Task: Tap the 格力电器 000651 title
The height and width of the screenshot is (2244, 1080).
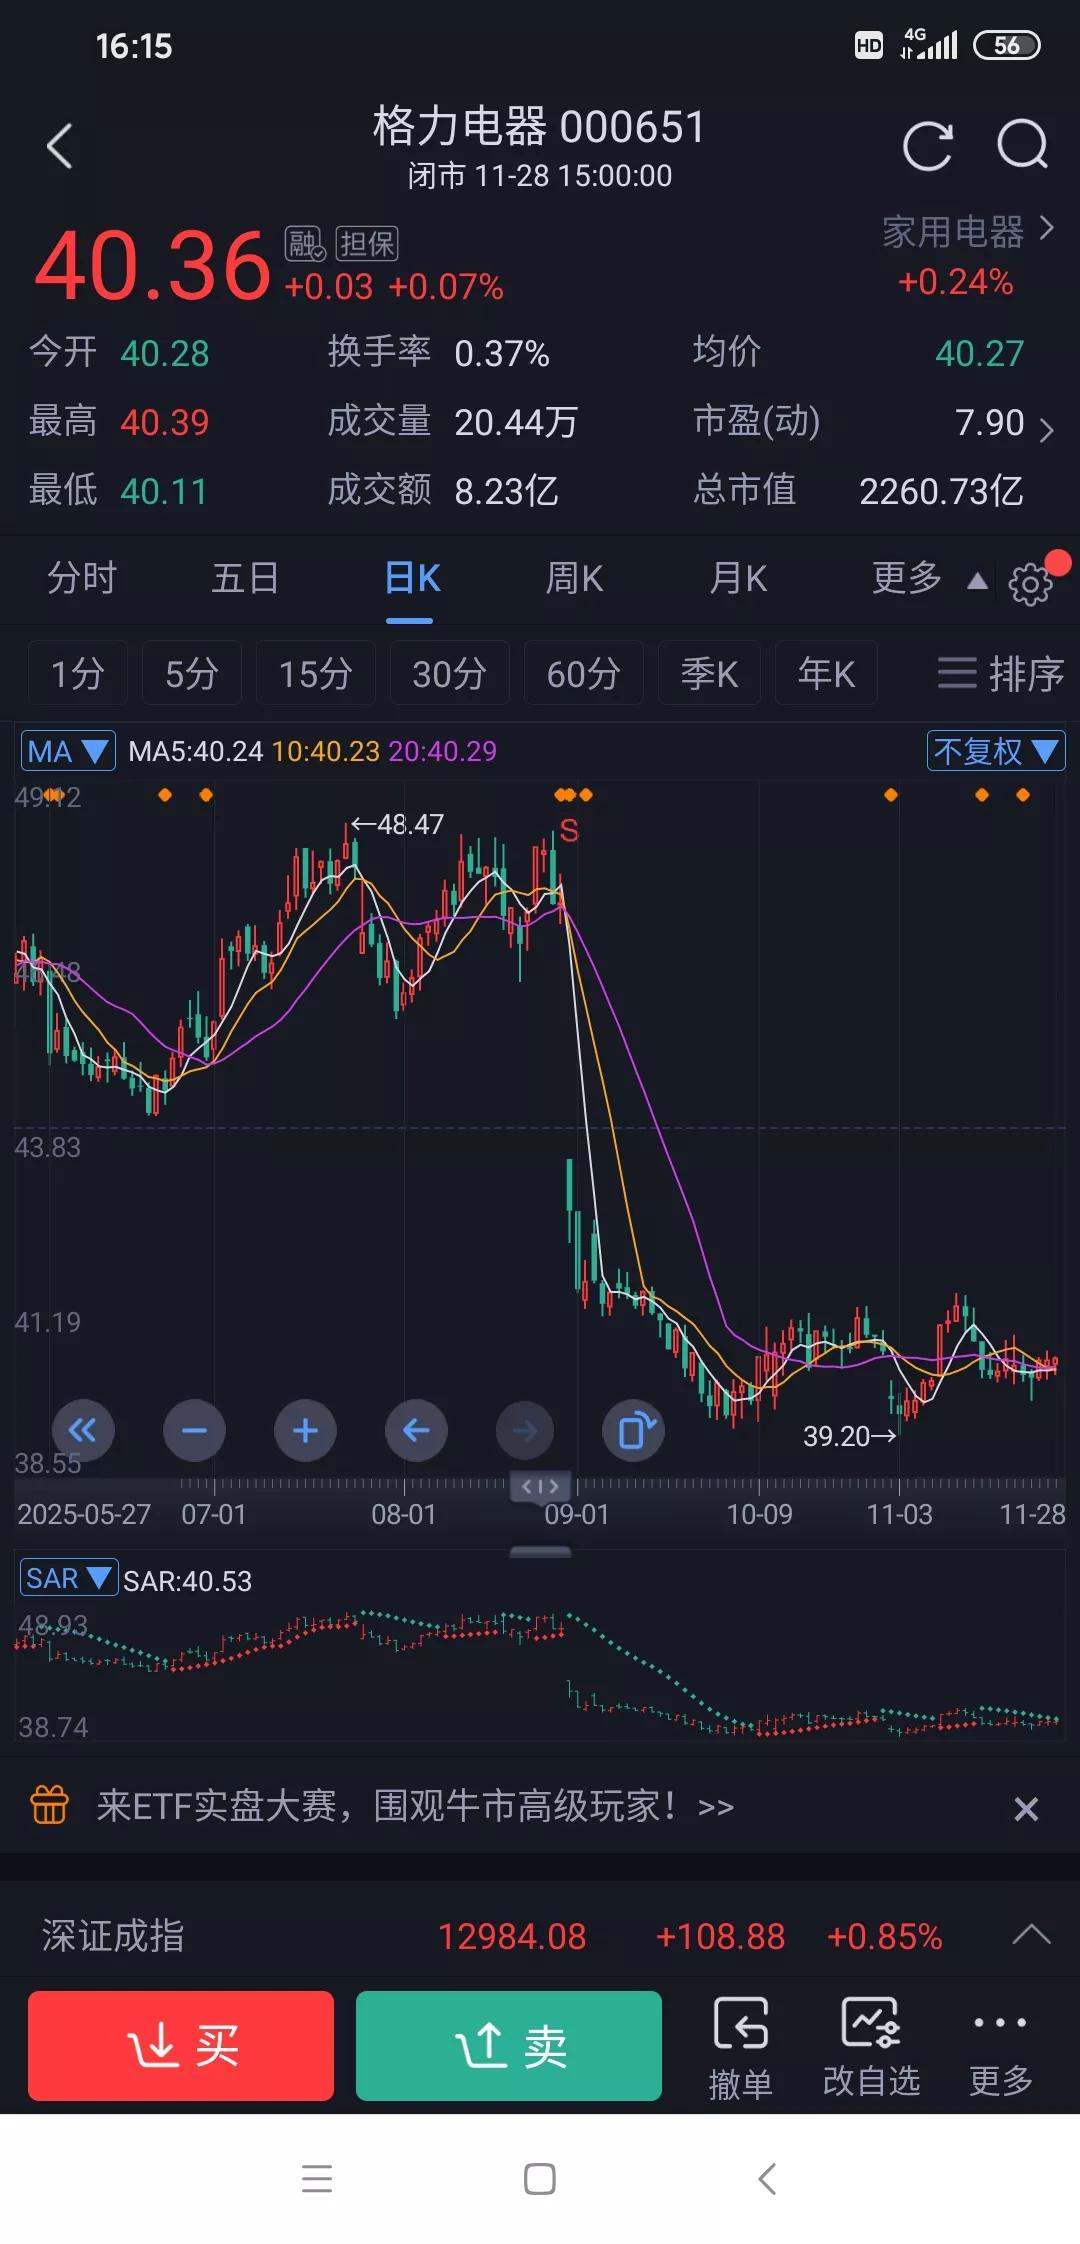Action: [x=539, y=127]
